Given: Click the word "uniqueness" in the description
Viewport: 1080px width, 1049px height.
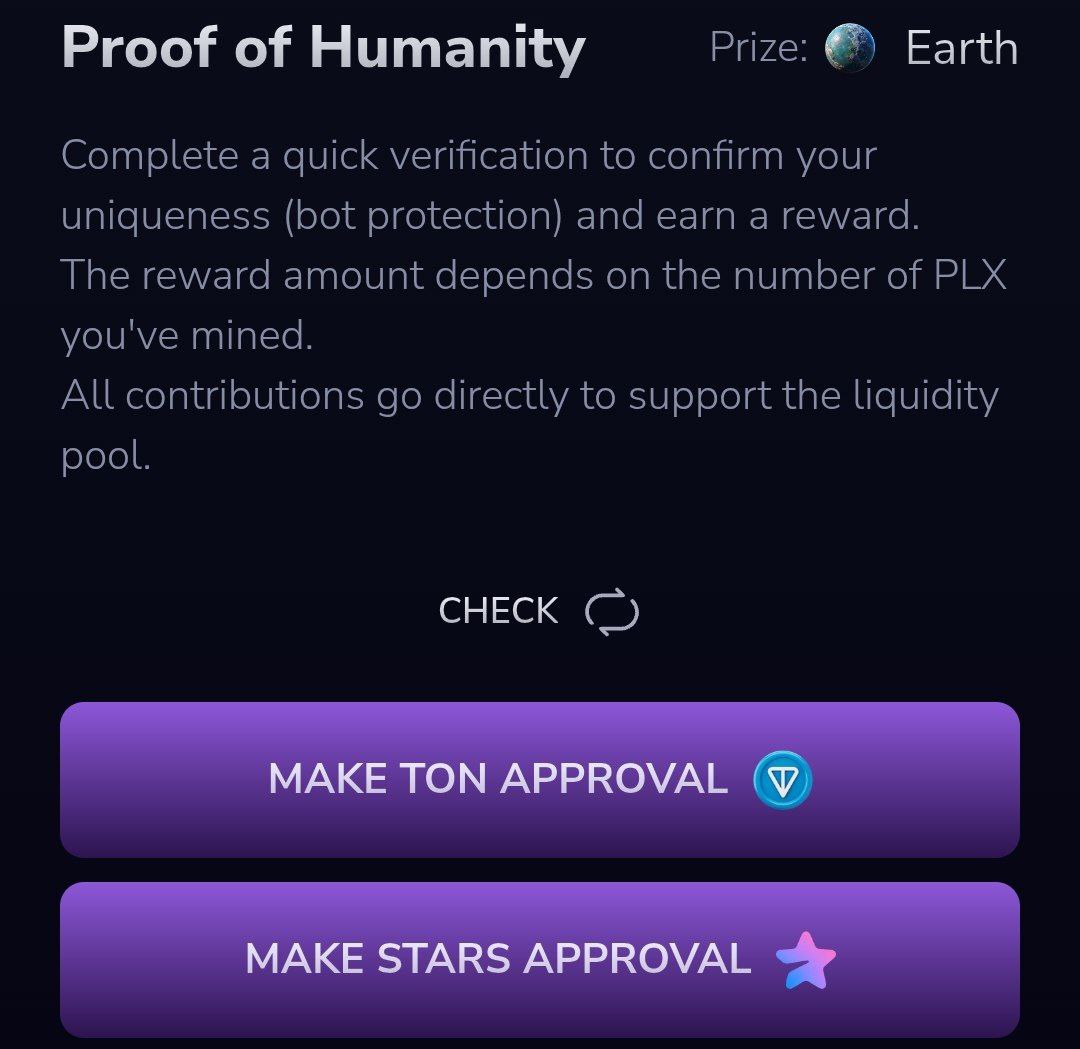Looking at the screenshot, I should pyautogui.click(x=165, y=217).
